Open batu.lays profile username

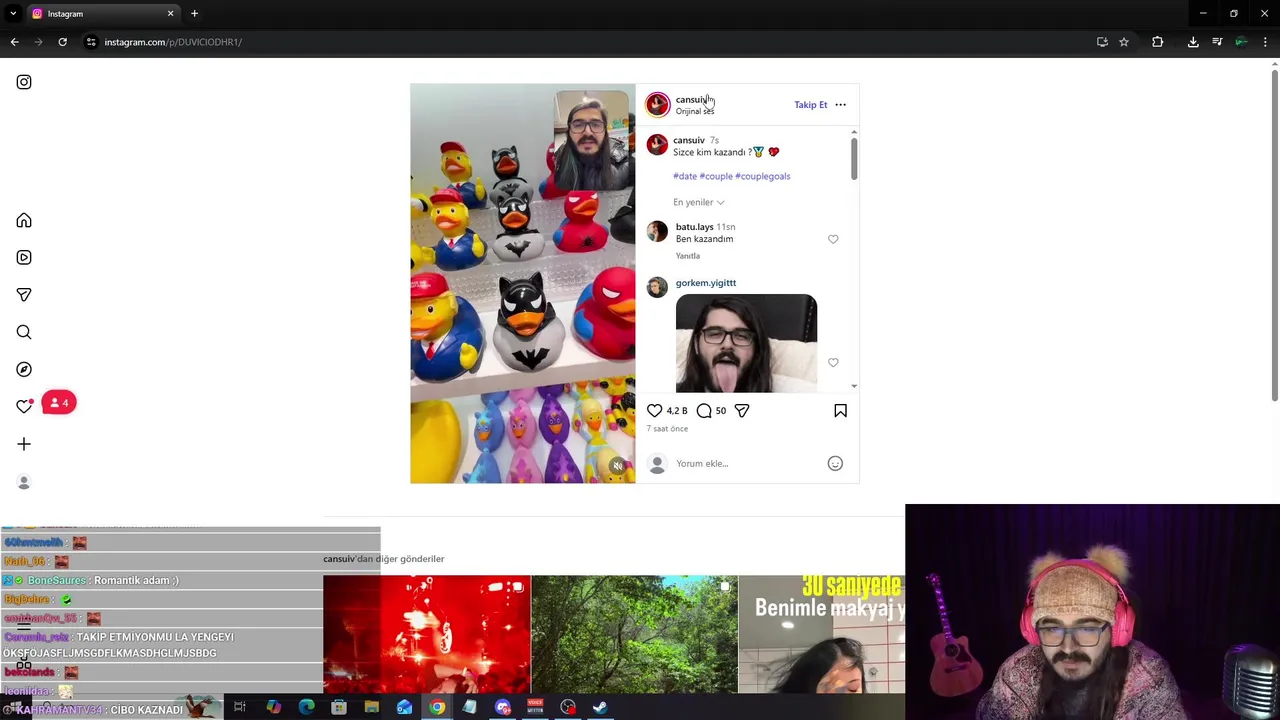click(x=694, y=227)
